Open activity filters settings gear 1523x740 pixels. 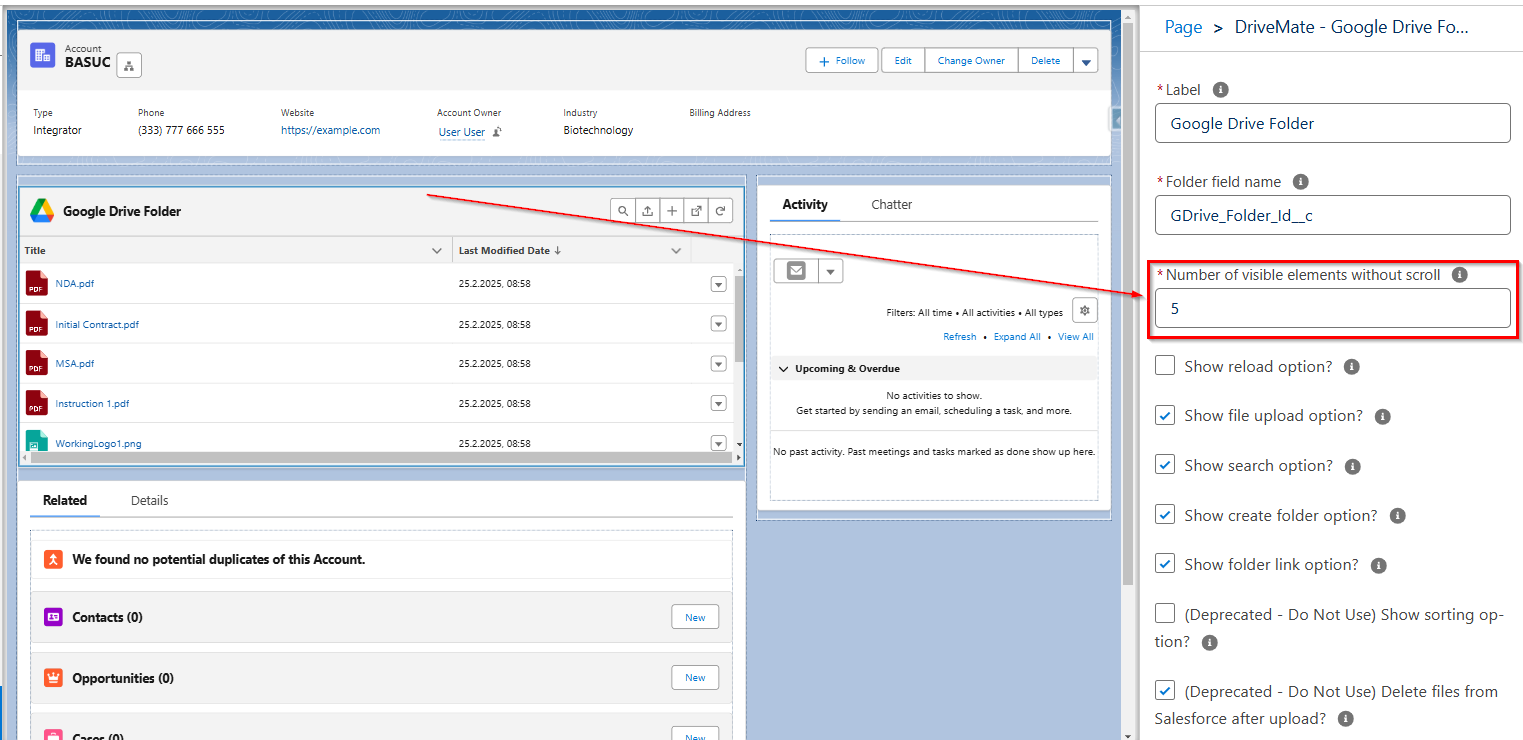click(x=1084, y=310)
